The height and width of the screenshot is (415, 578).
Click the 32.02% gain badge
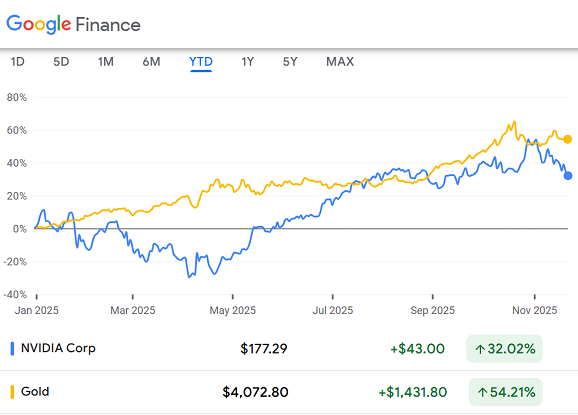tap(505, 349)
